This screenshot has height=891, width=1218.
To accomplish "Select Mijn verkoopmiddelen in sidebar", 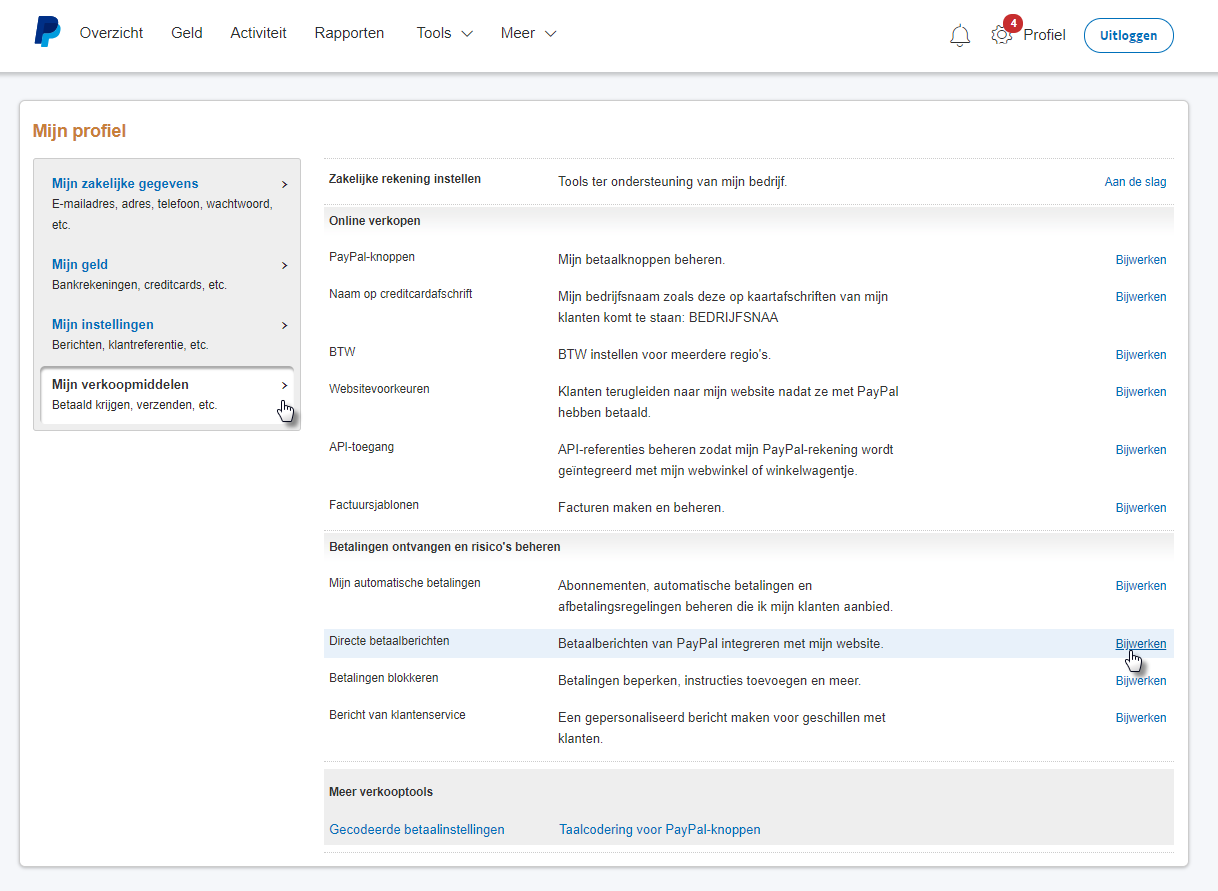I will tap(120, 385).
